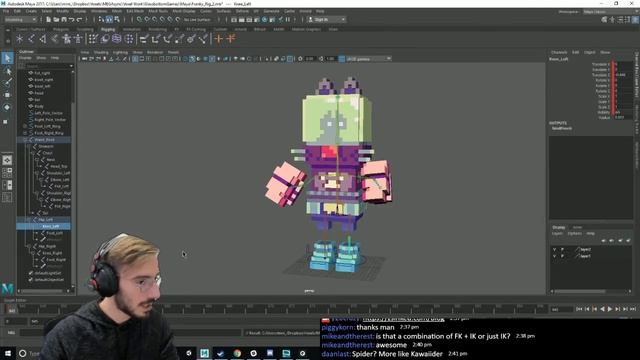The width and height of the screenshot is (640, 360).
Task: Switch to the Rigging shelf tab
Action: (108, 29)
